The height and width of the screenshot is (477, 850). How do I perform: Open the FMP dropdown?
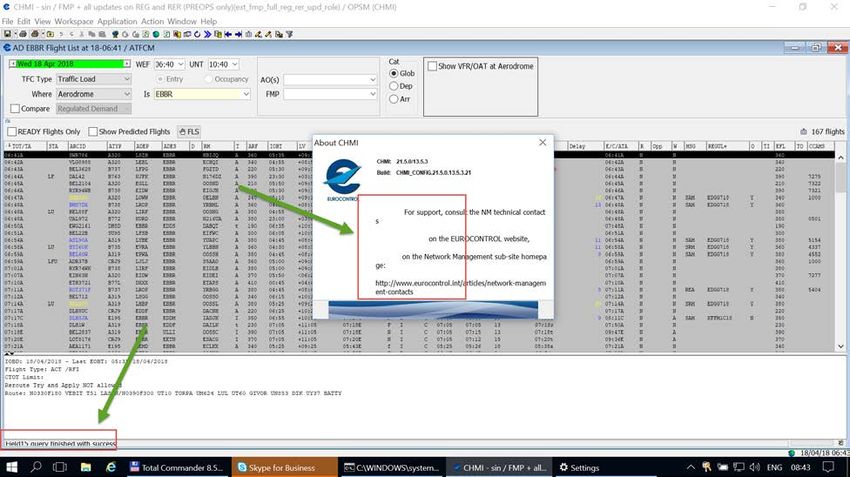tap(373, 94)
